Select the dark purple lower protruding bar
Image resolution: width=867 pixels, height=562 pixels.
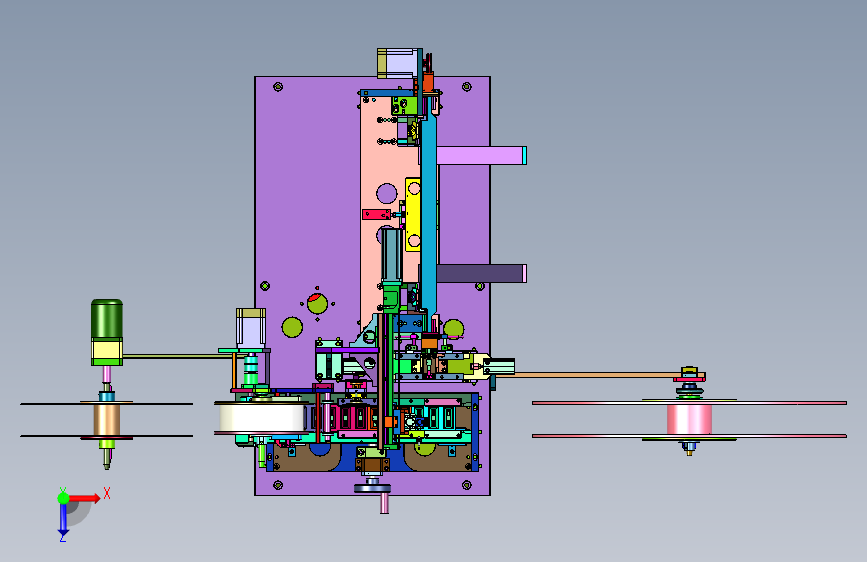[x=481, y=273]
